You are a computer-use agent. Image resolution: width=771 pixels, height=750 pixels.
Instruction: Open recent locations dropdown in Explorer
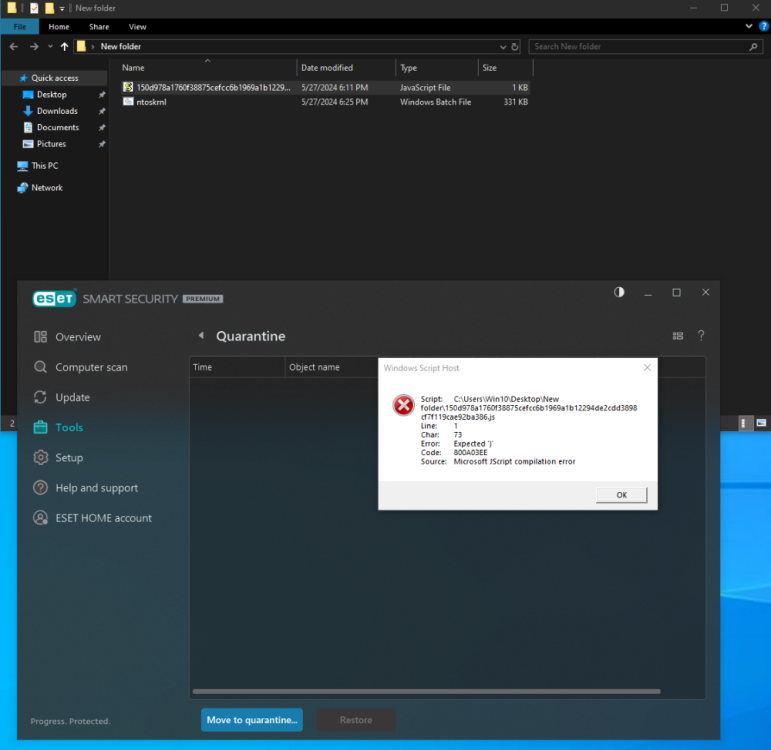(50, 46)
